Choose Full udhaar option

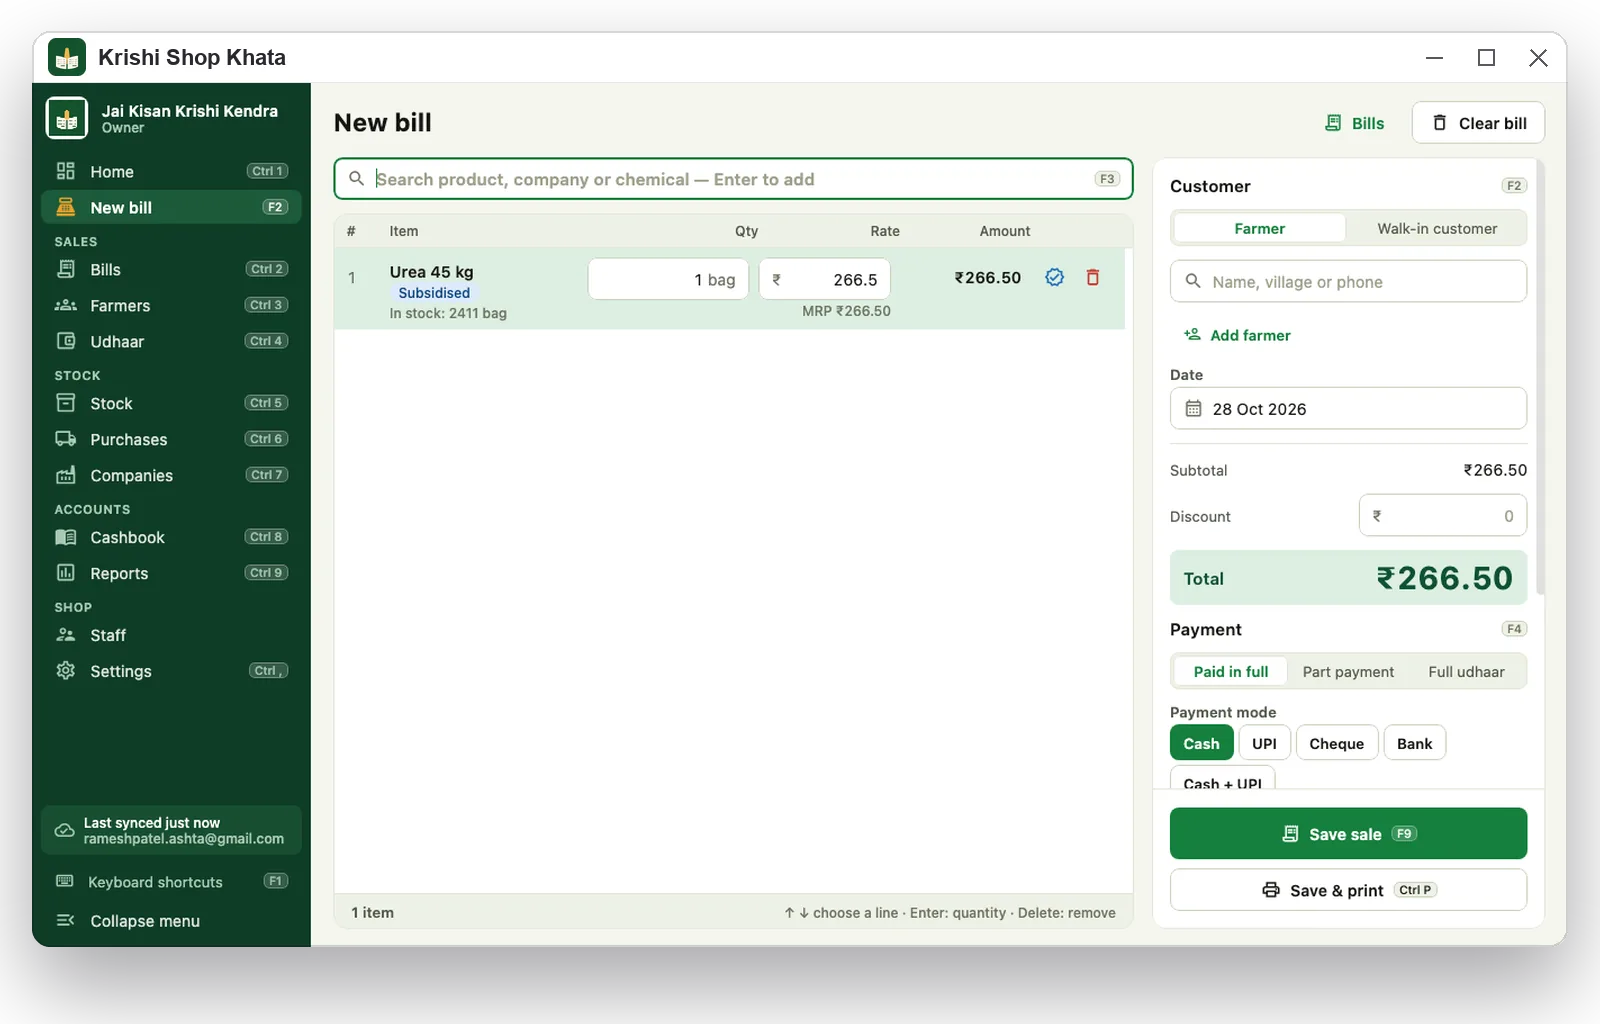(1466, 672)
